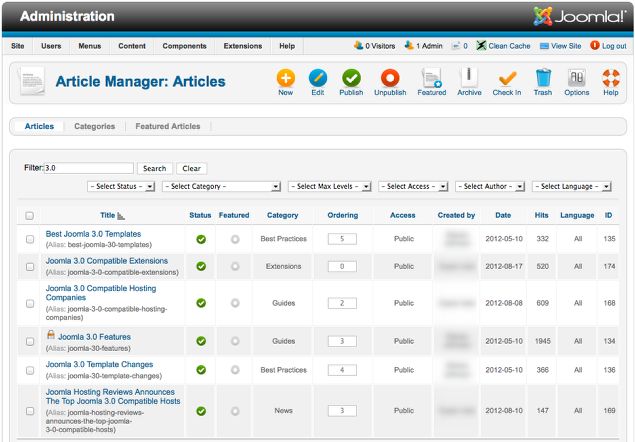
Task: Open the Best Joomla 3.0 Templates article link
Action: tap(94, 234)
